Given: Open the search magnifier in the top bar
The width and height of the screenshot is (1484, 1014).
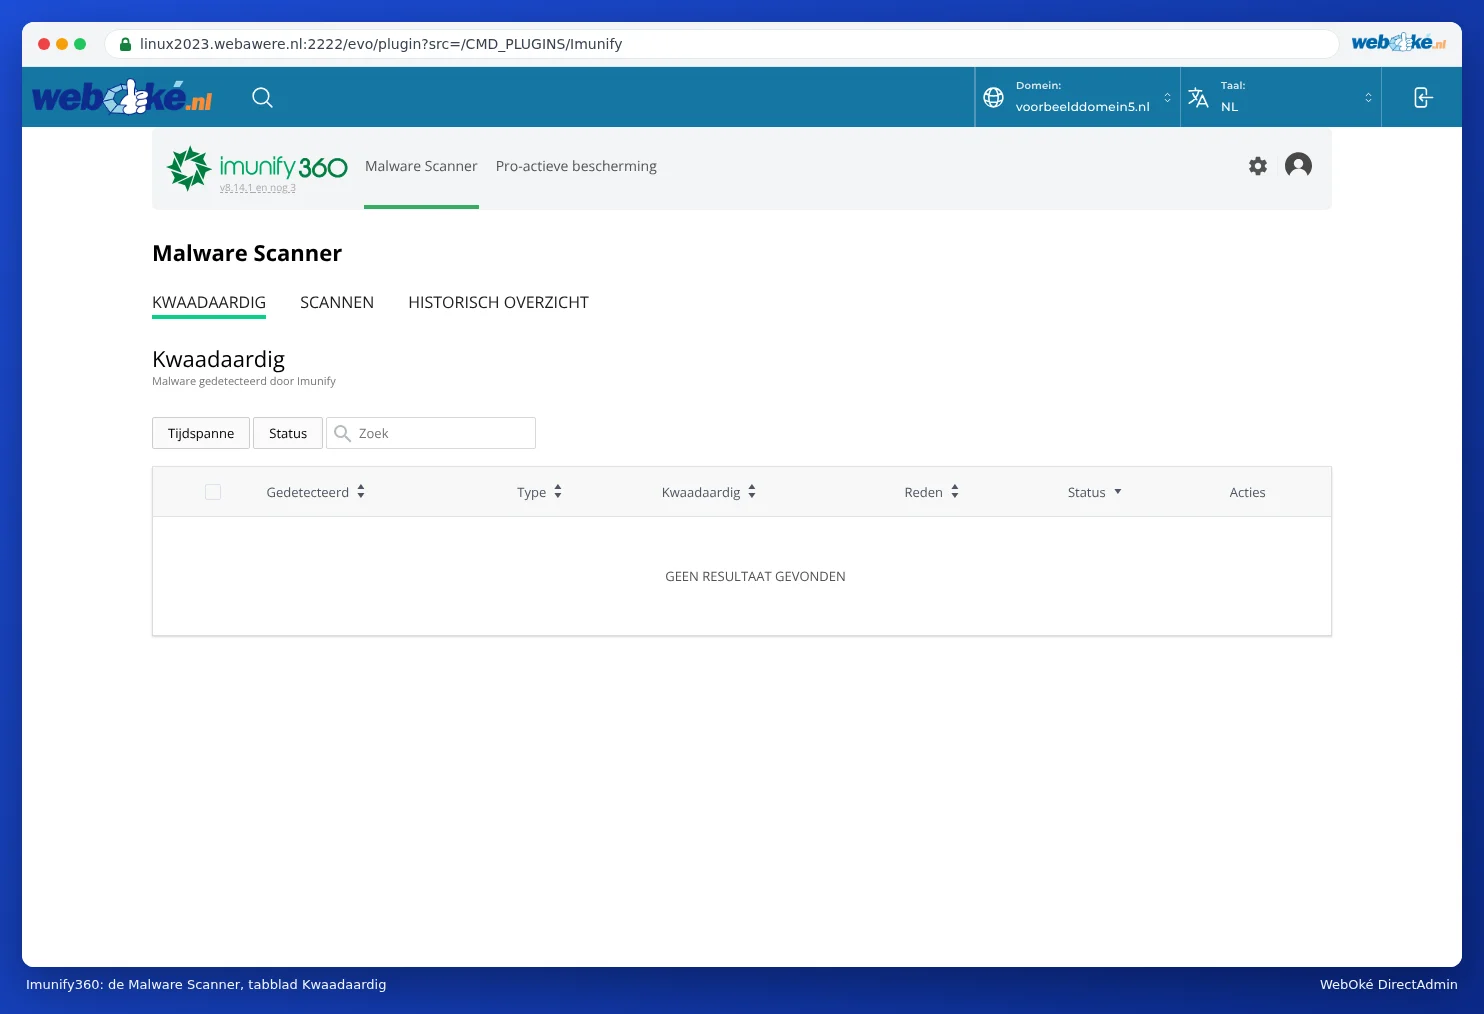Looking at the screenshot, I should pos(262,97).
